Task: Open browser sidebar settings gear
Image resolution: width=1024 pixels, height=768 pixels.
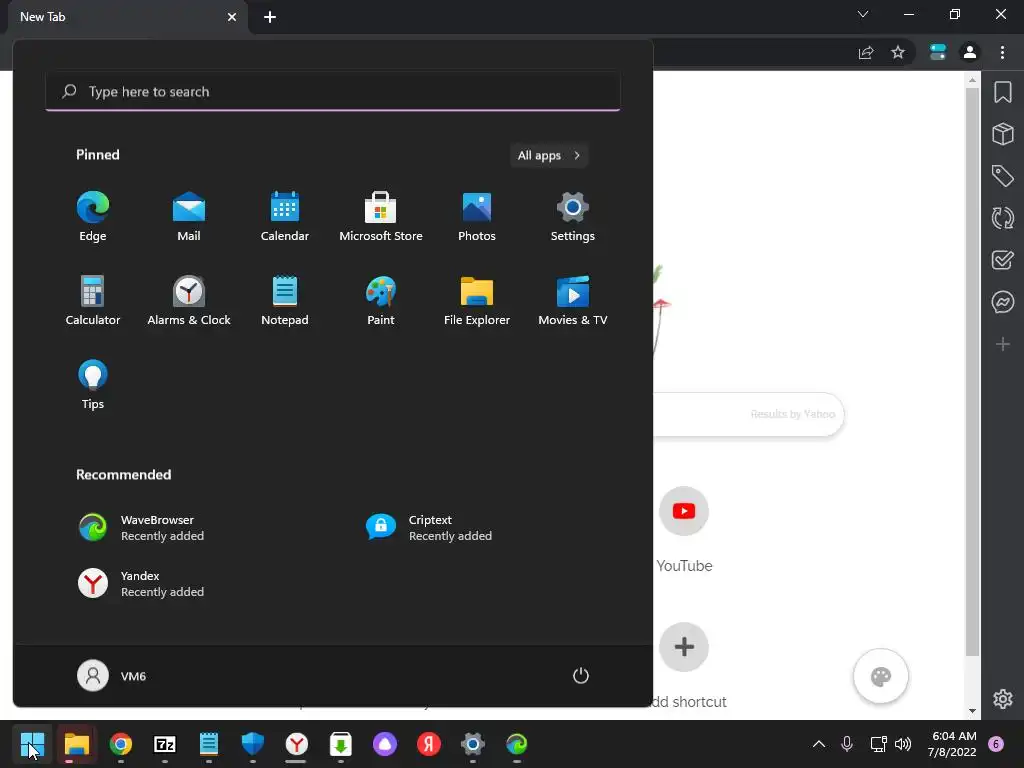Action: coord(1002,699)
